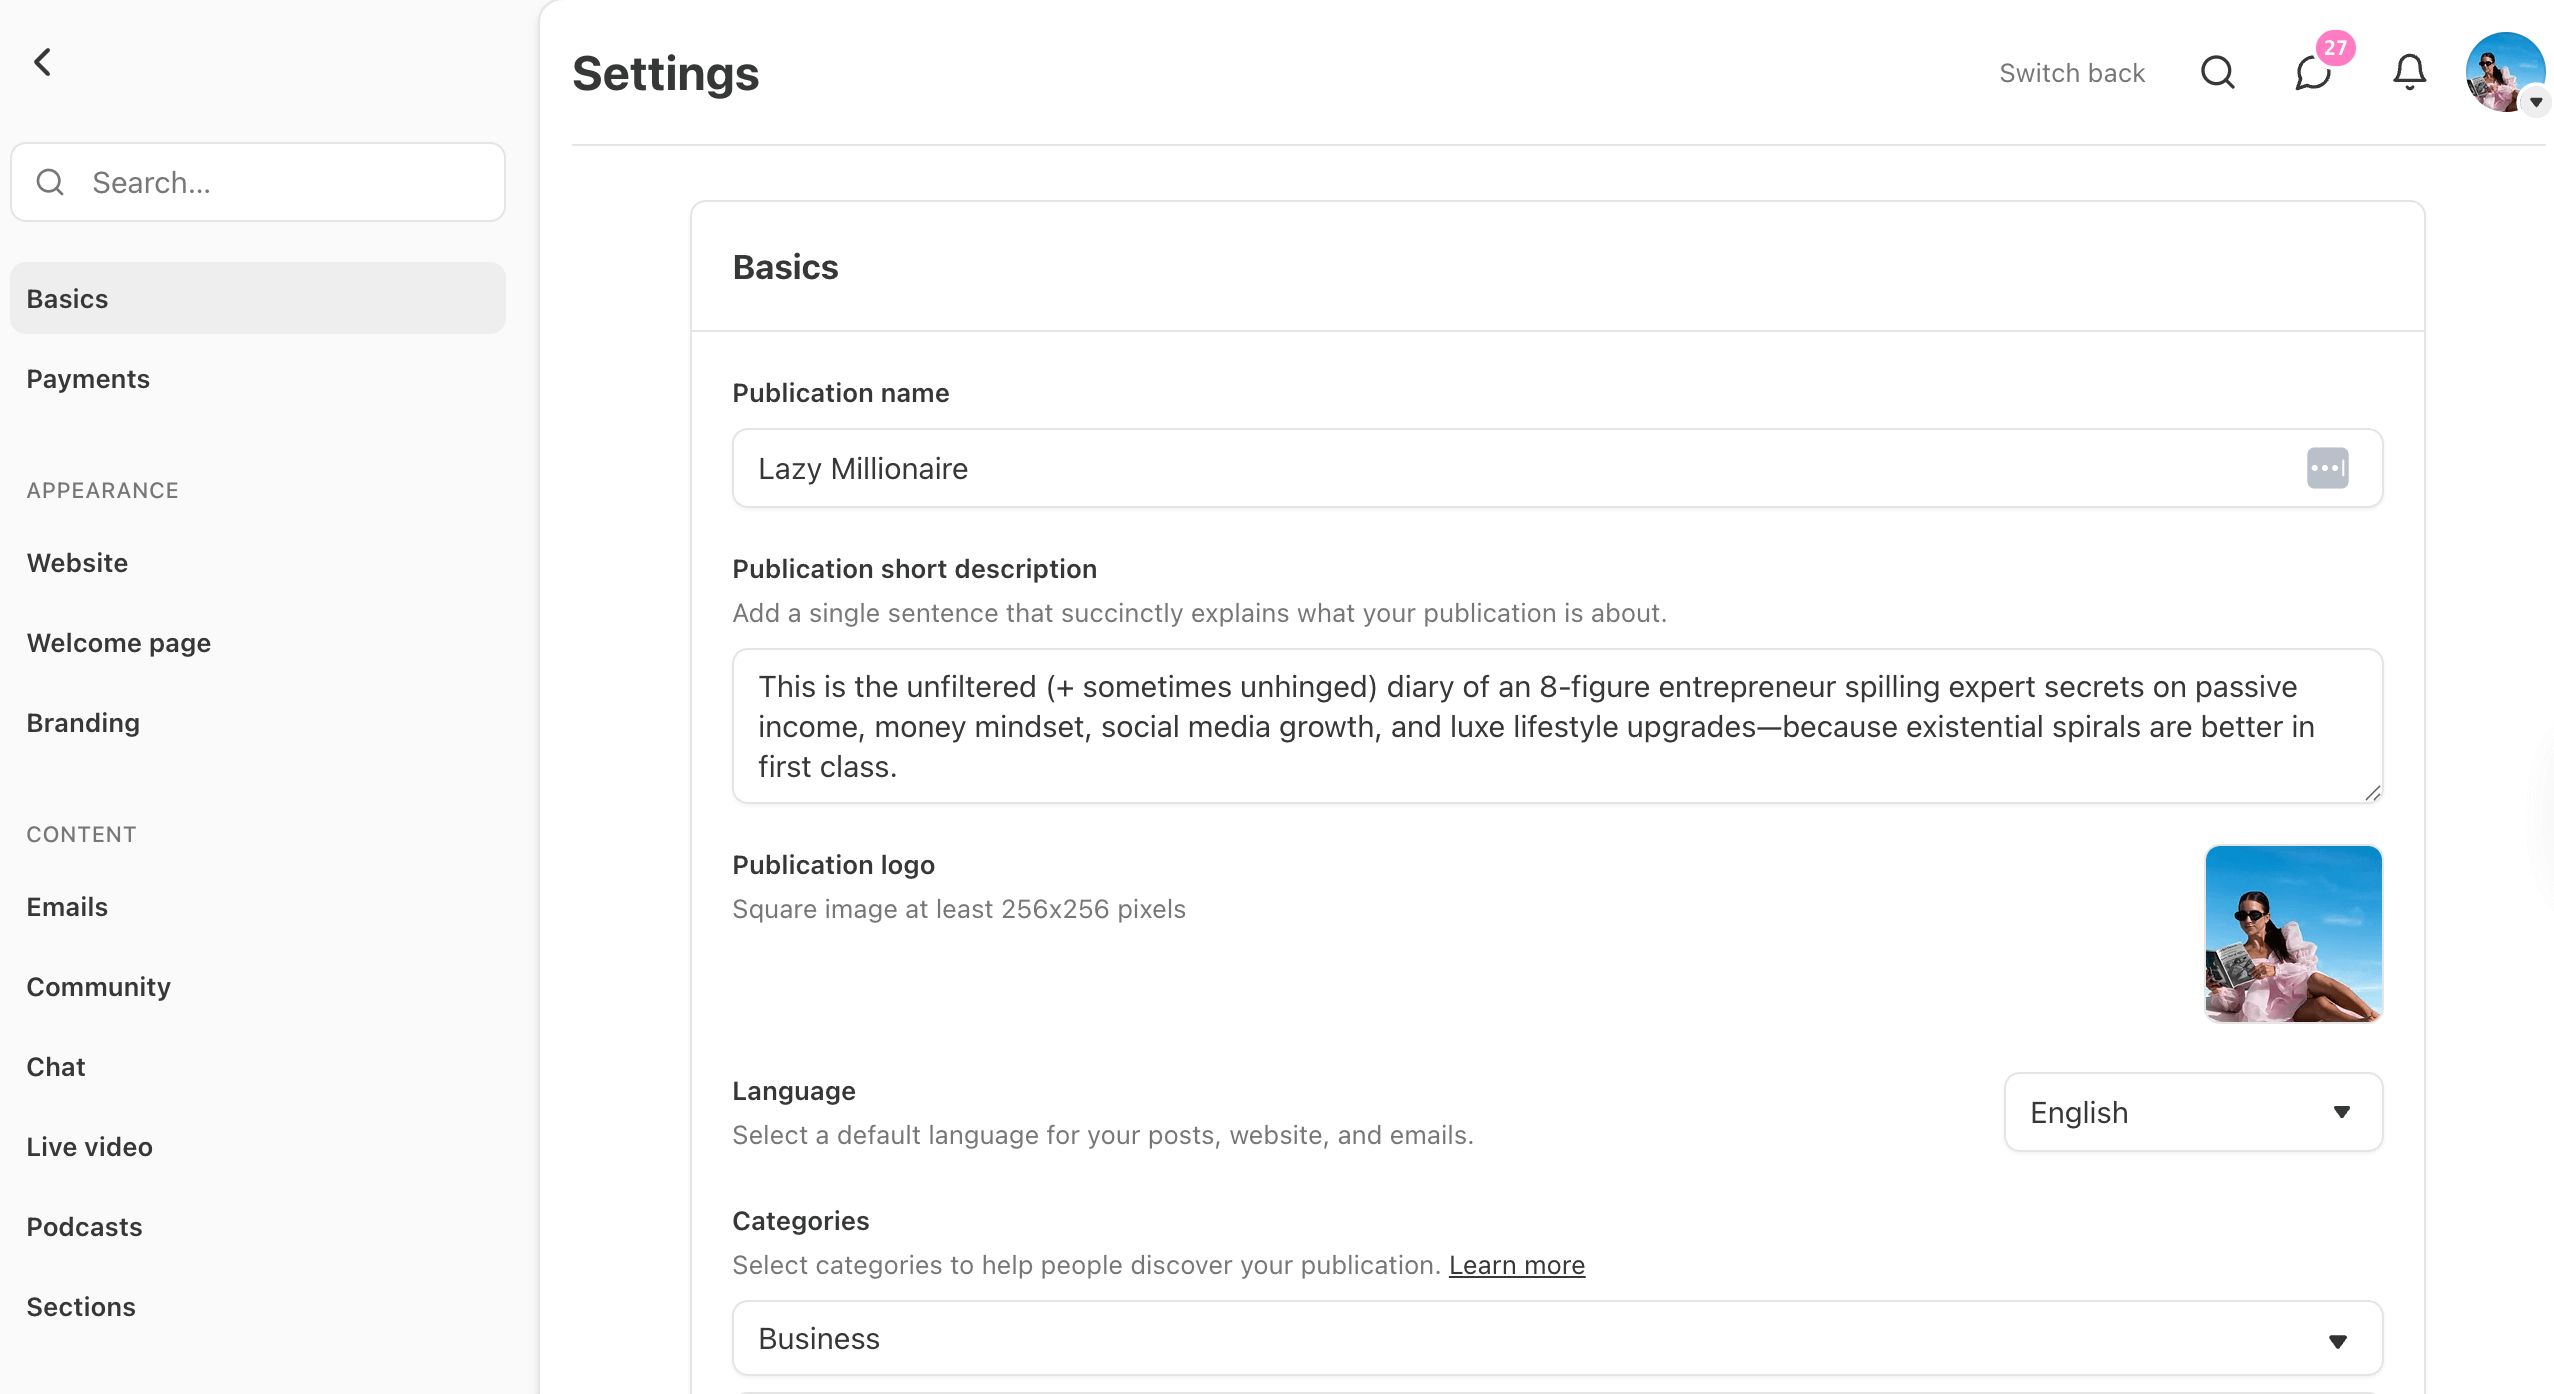
Task: Open chat messages icon with 27 badge
Action: coord(2313,72)
